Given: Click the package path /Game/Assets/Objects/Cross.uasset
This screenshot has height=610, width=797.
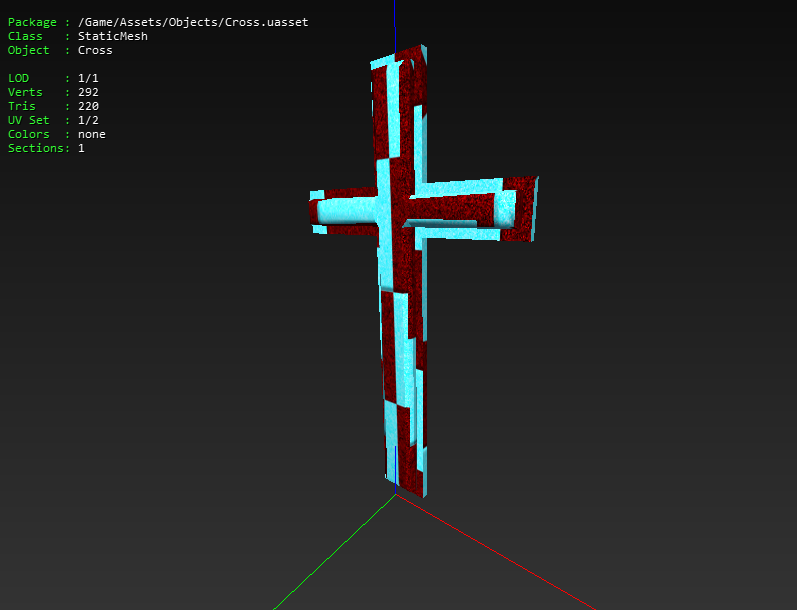Looking at the screenshot, I should [193, 22].
